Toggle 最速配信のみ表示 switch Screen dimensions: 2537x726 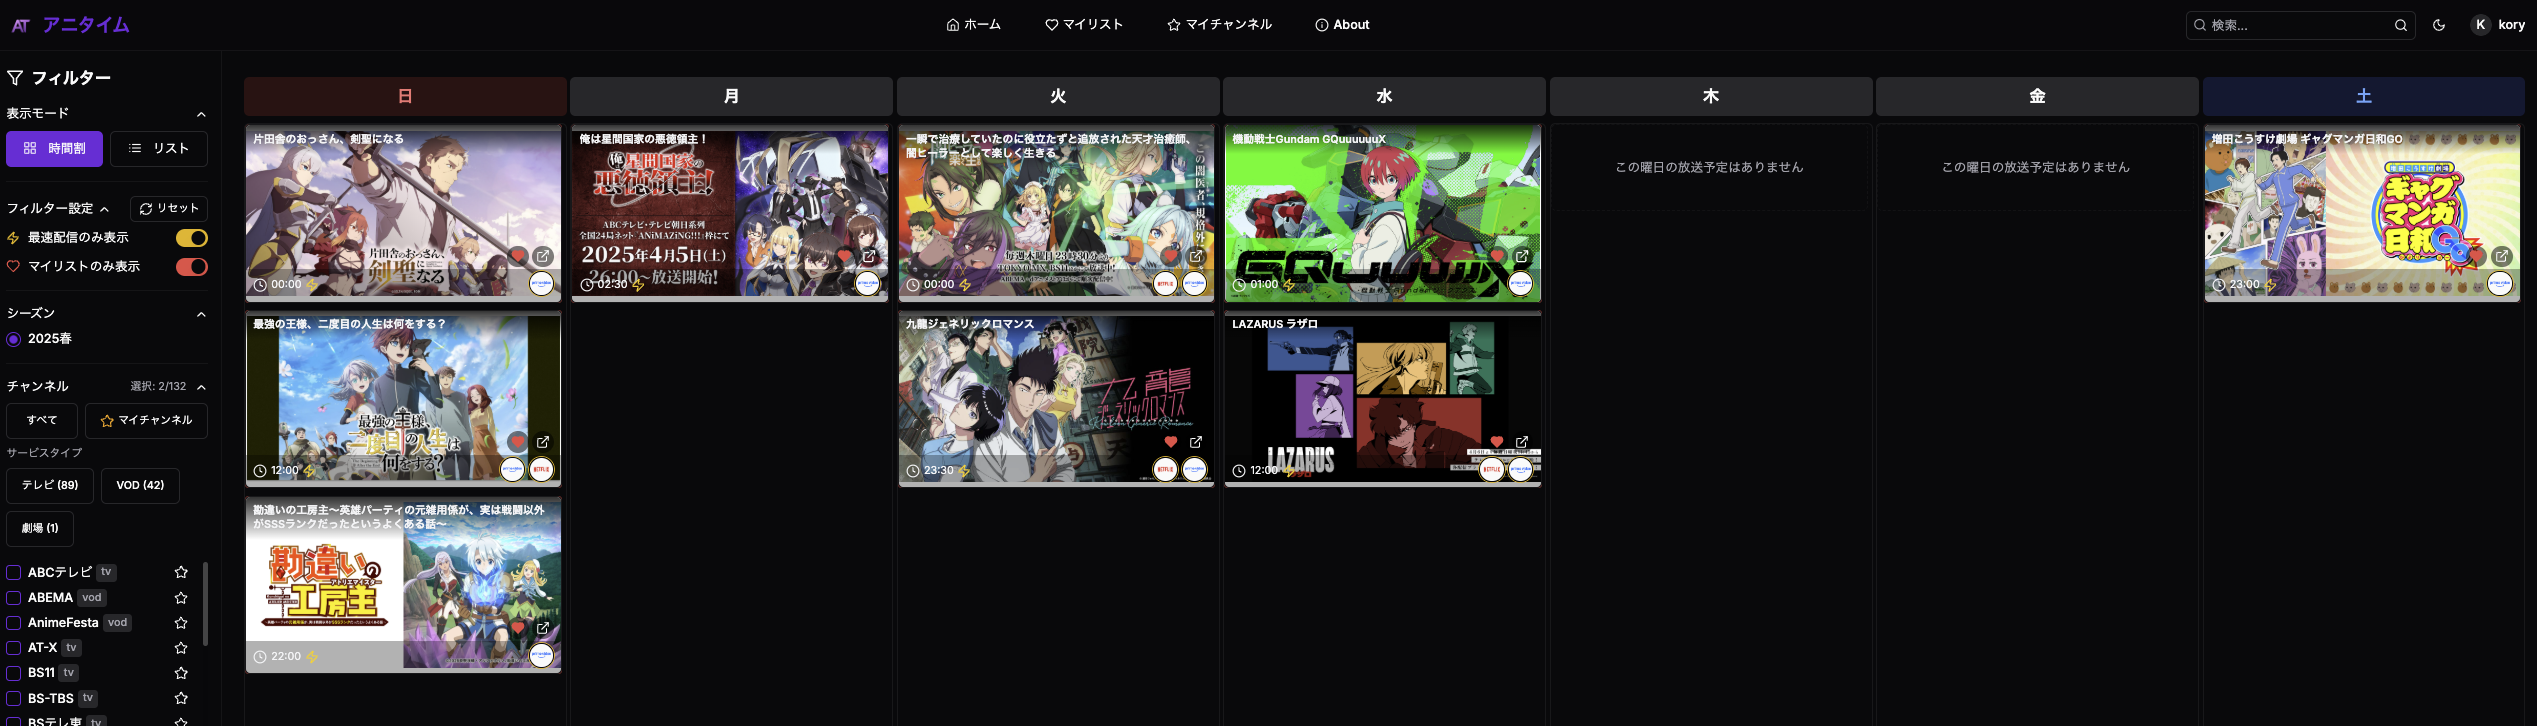point(192,238)
